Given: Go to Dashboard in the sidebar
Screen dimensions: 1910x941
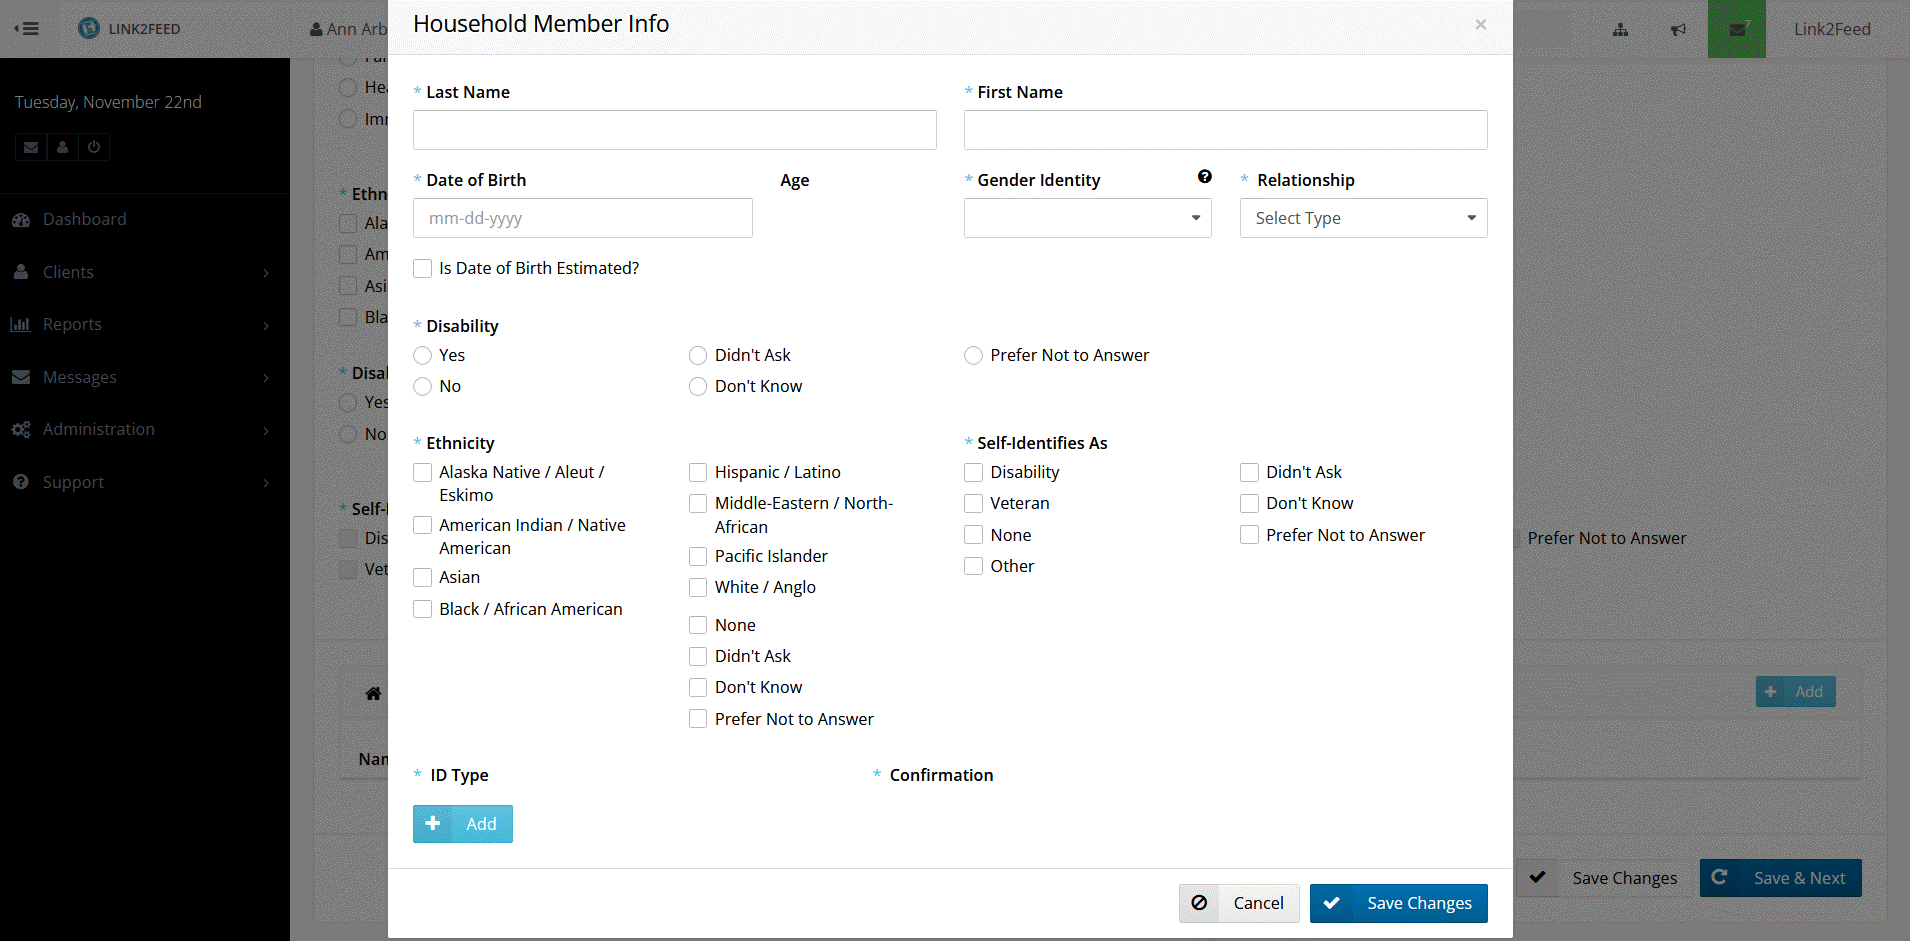Looking at the screenshot, I should pos(84,219).
